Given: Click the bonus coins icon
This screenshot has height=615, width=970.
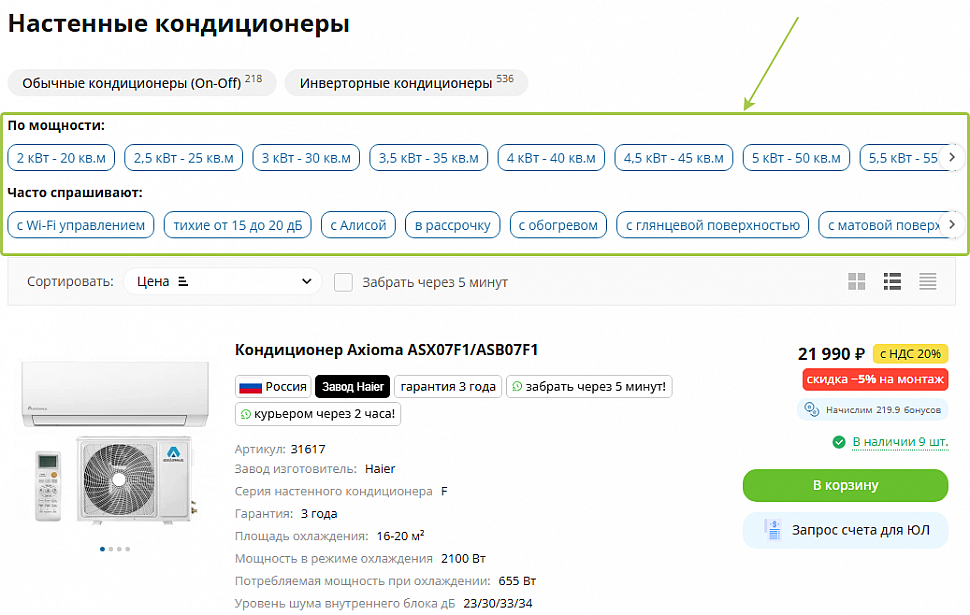Looking at the screenshot, I should [811, 409].
